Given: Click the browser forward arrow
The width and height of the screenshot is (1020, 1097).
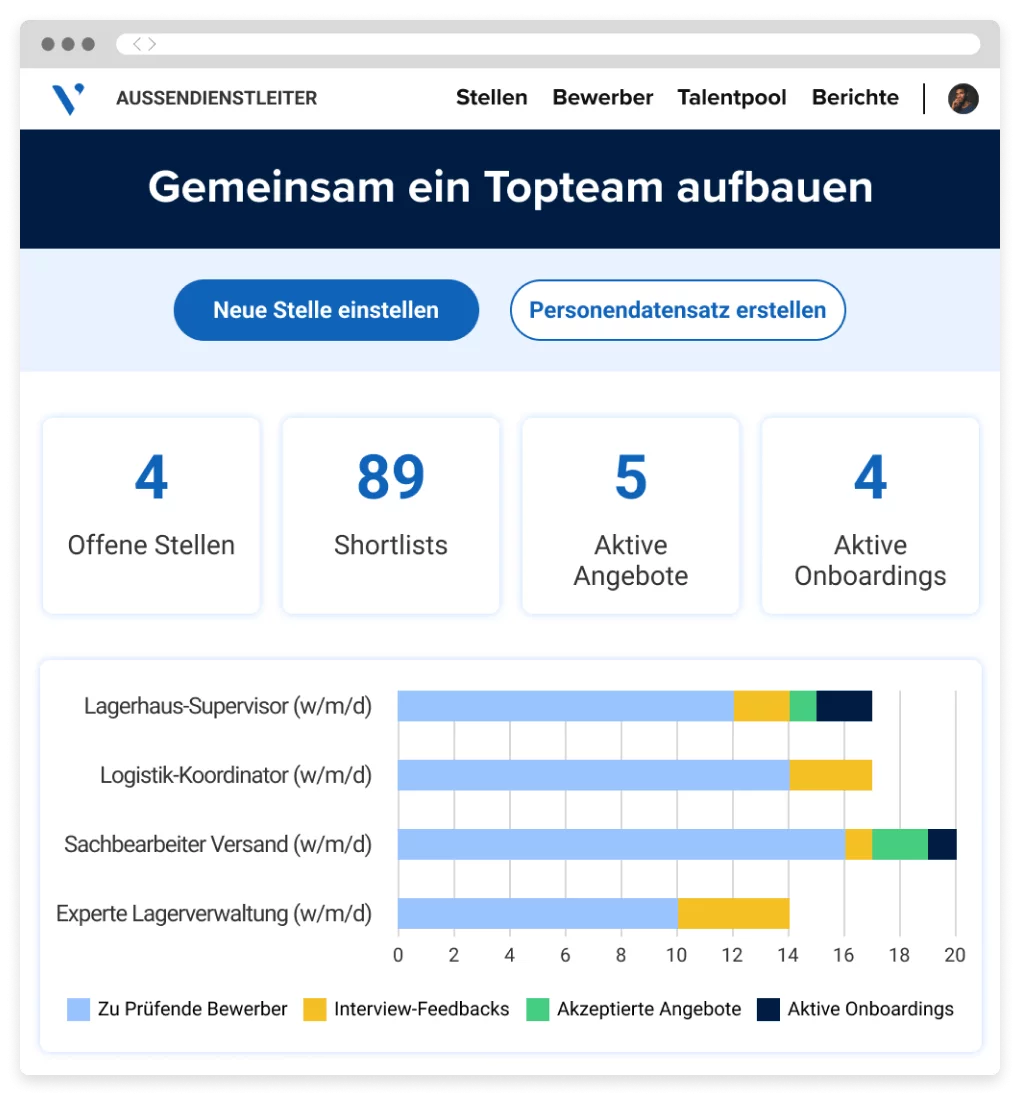Looking at the screenshot, I should (151, 44).
